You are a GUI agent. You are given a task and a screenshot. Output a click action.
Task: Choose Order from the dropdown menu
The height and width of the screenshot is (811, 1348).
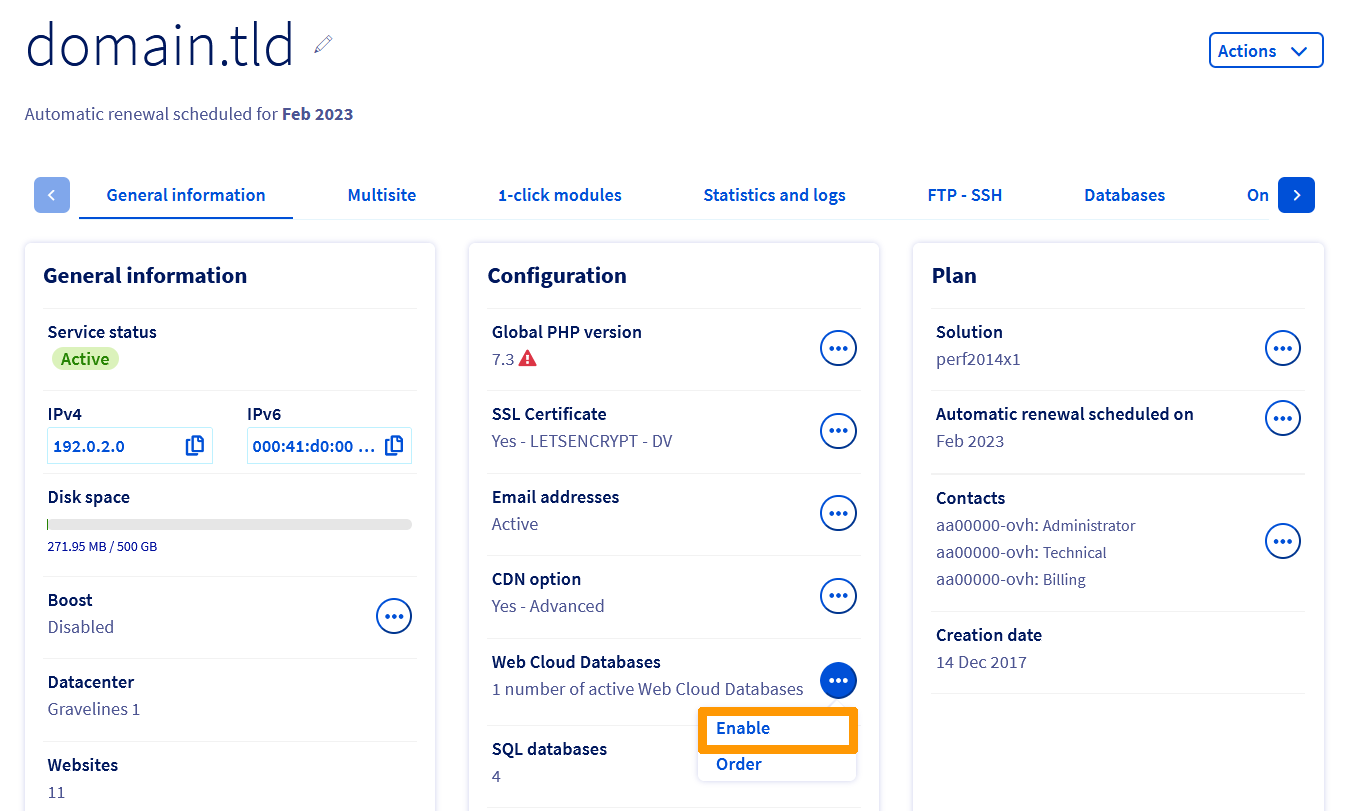[739, 764]
